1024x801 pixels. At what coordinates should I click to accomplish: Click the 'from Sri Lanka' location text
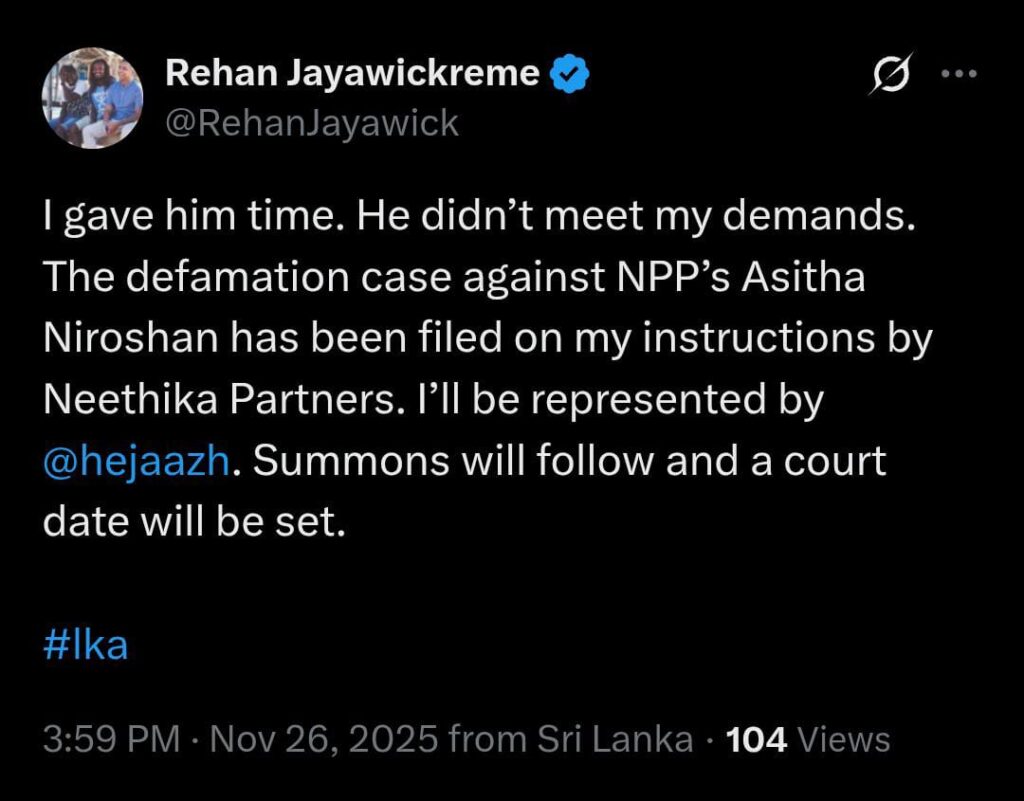[571, 741]
